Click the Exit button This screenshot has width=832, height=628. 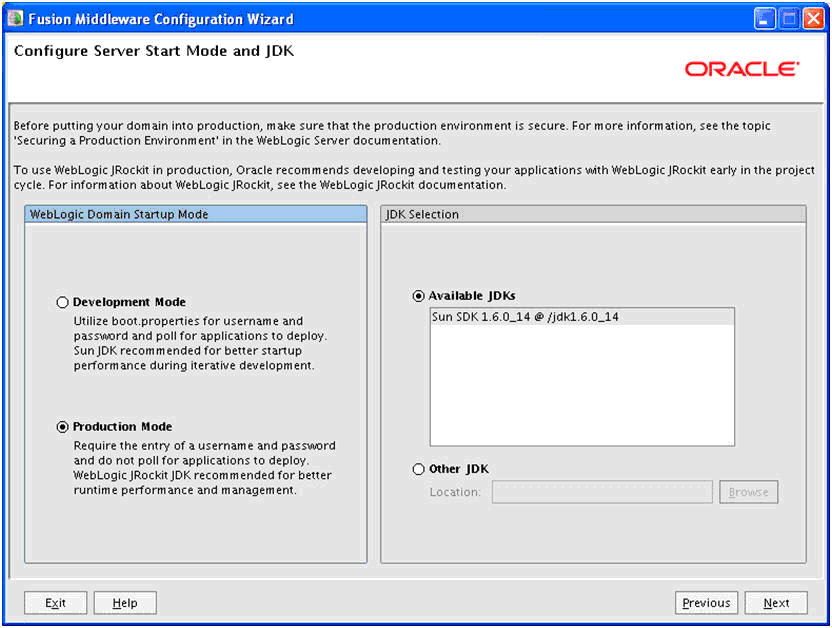tap(55, 603)
